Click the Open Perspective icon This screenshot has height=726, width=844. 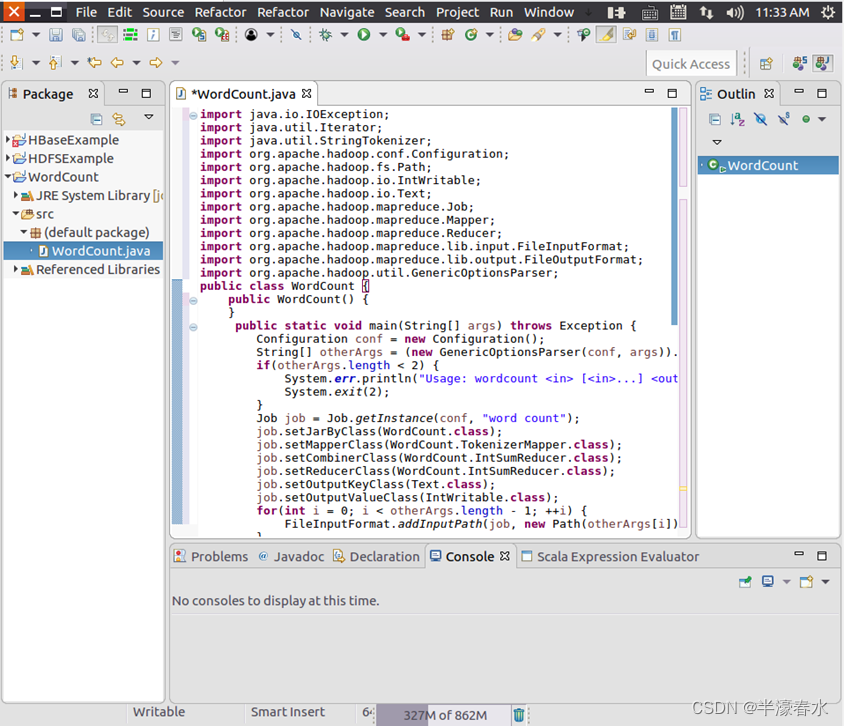[766, 64]
